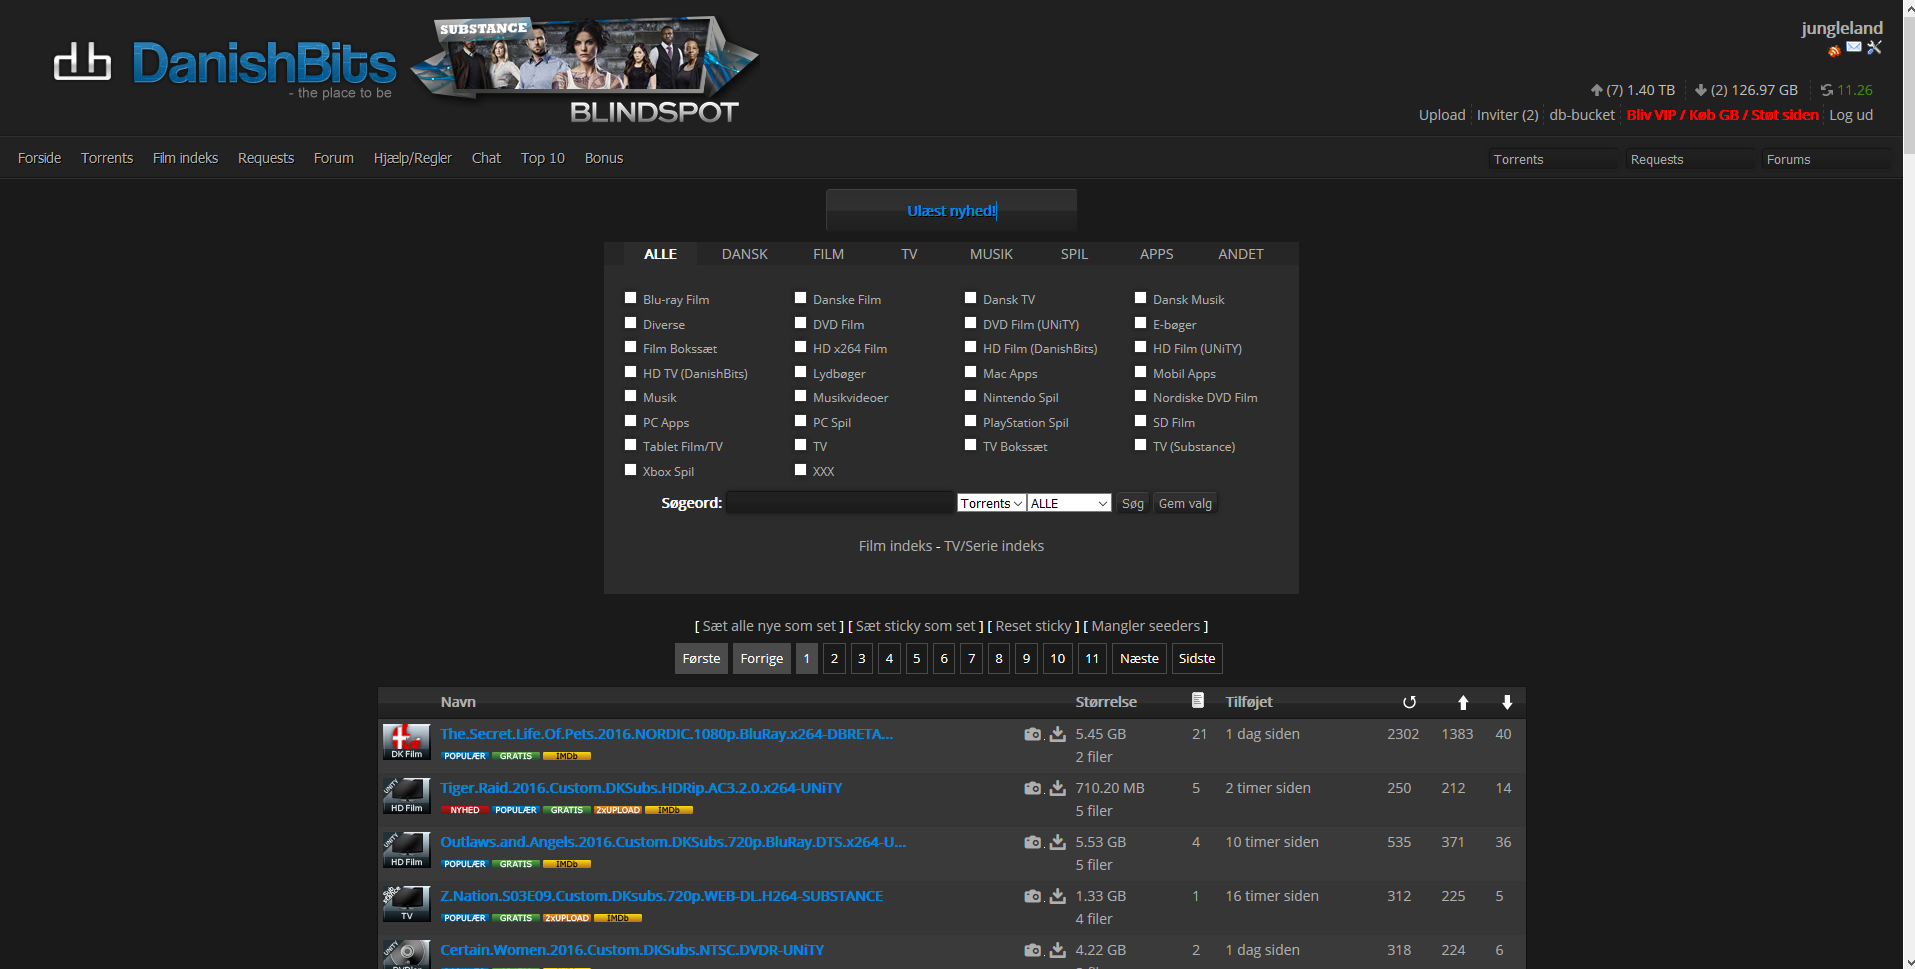Switch to the SPIL category tab

(1074, 254)
